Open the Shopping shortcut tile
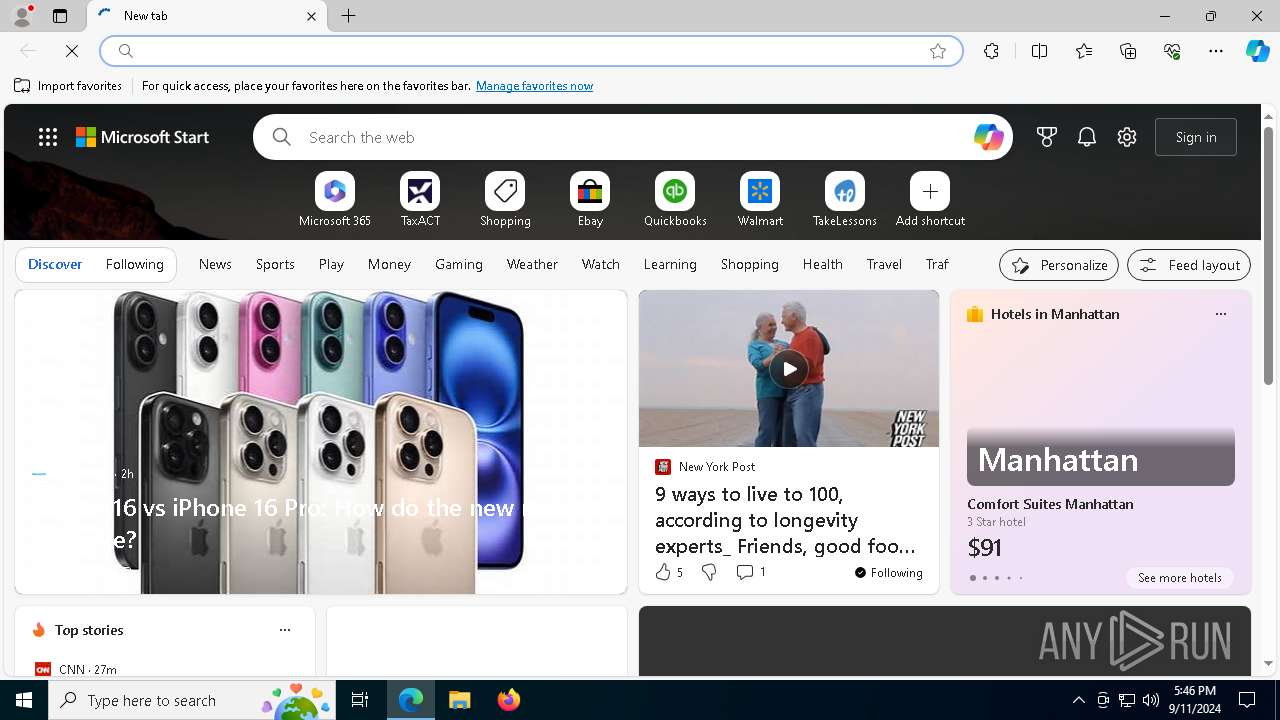 (x=505, y=200)
